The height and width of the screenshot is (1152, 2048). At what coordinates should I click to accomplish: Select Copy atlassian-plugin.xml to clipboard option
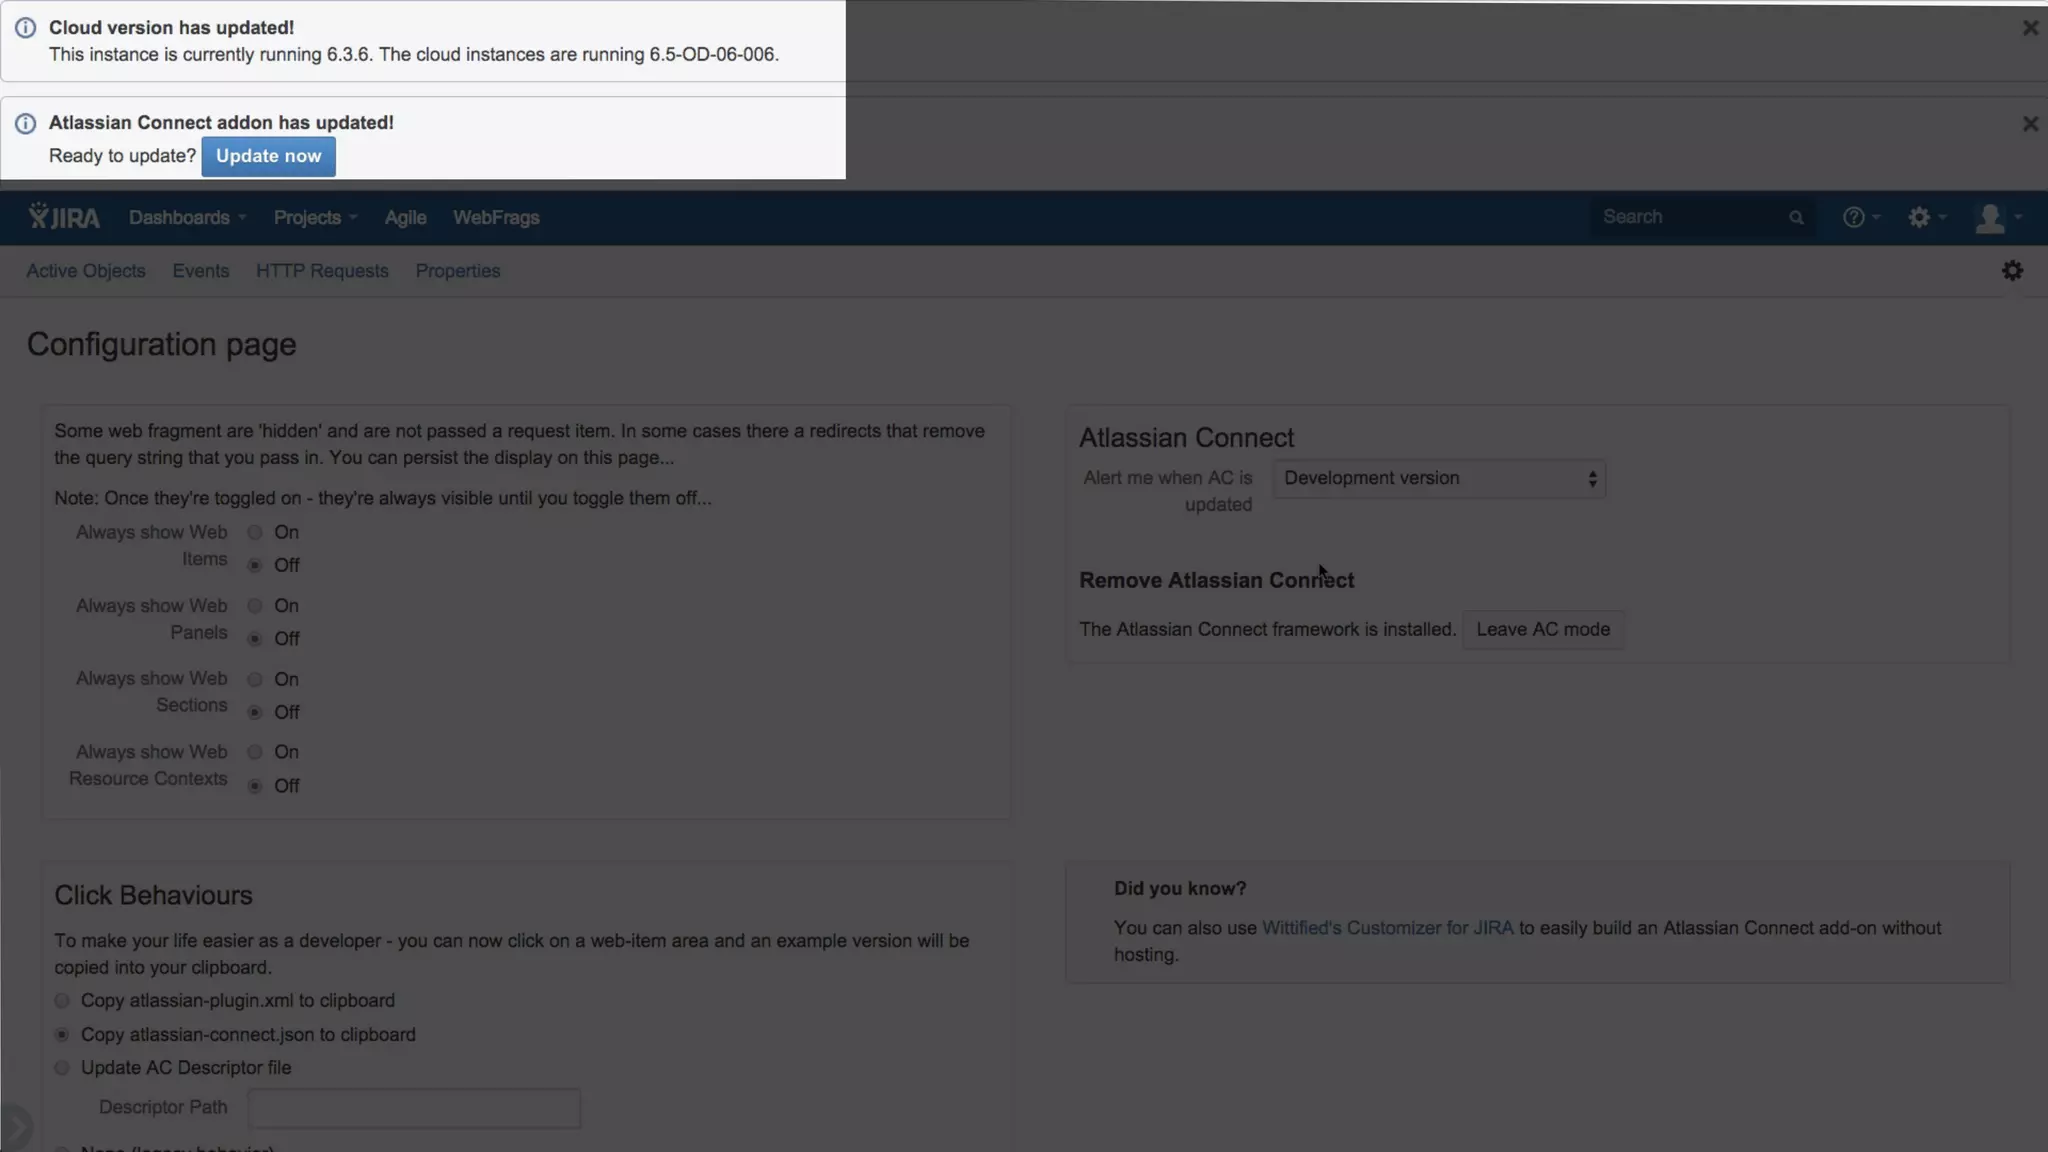62,1001
